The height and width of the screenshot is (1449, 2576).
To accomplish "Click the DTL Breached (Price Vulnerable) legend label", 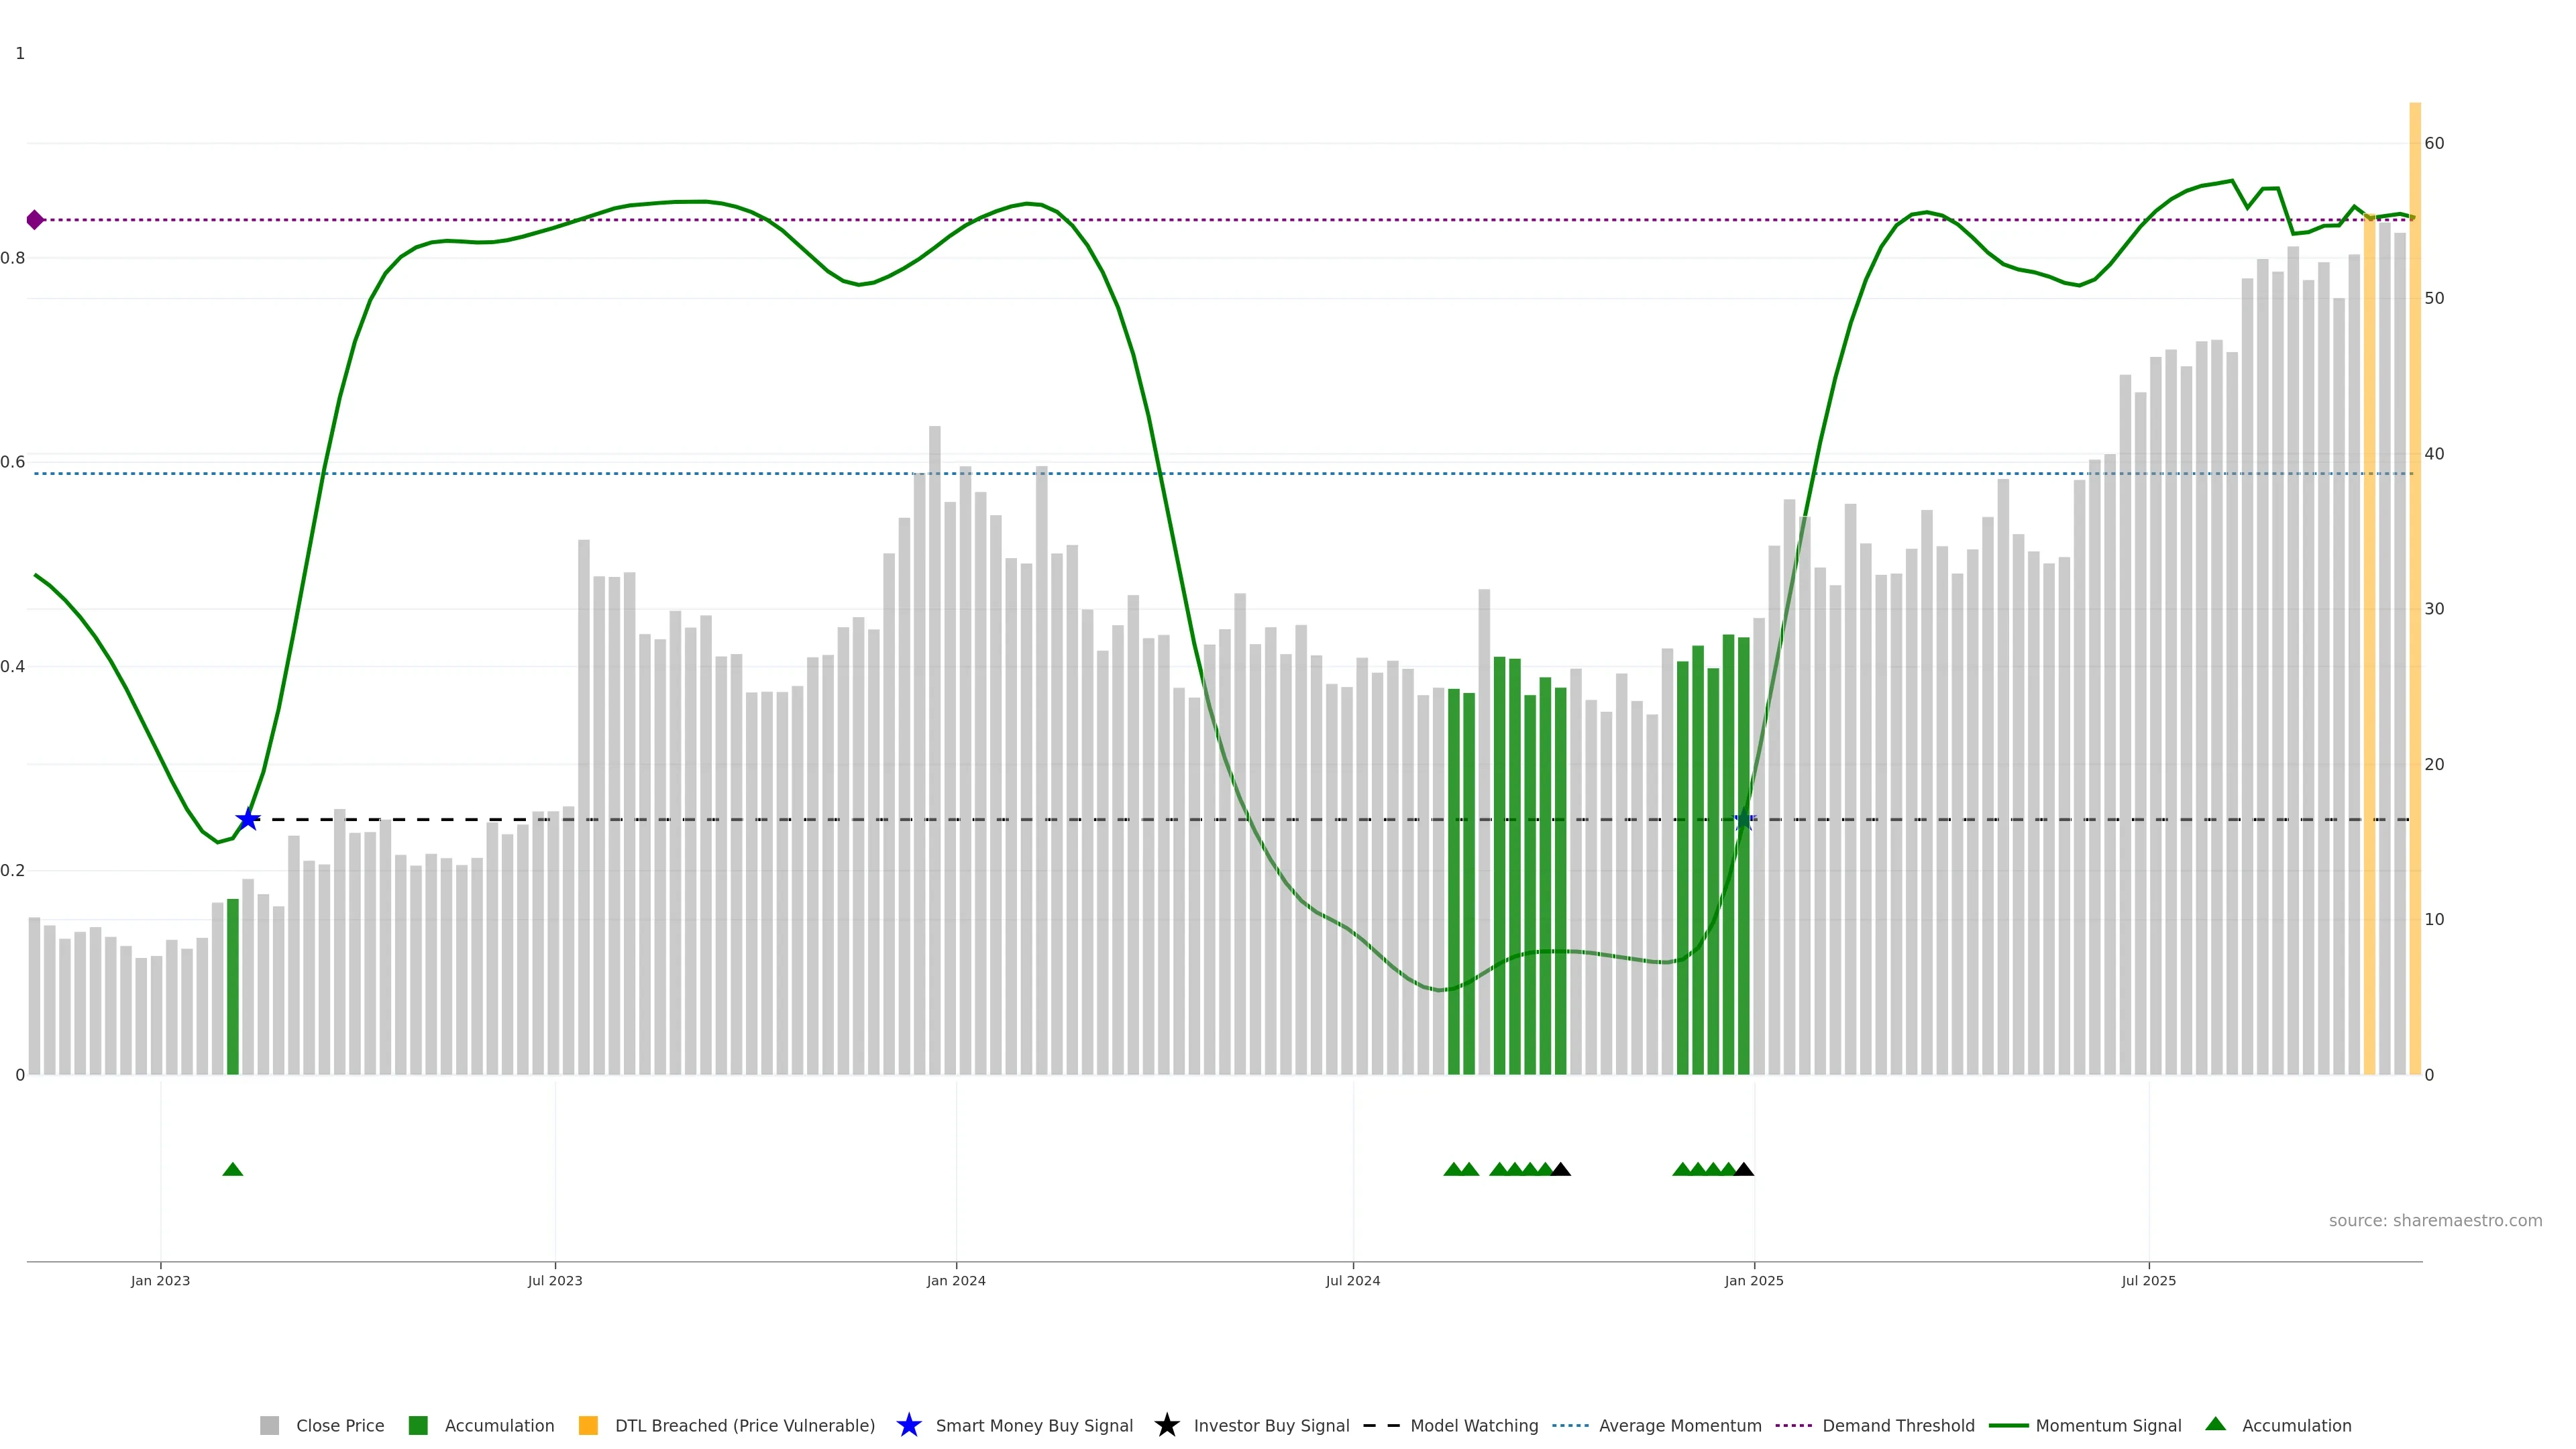I will 744,1425.
